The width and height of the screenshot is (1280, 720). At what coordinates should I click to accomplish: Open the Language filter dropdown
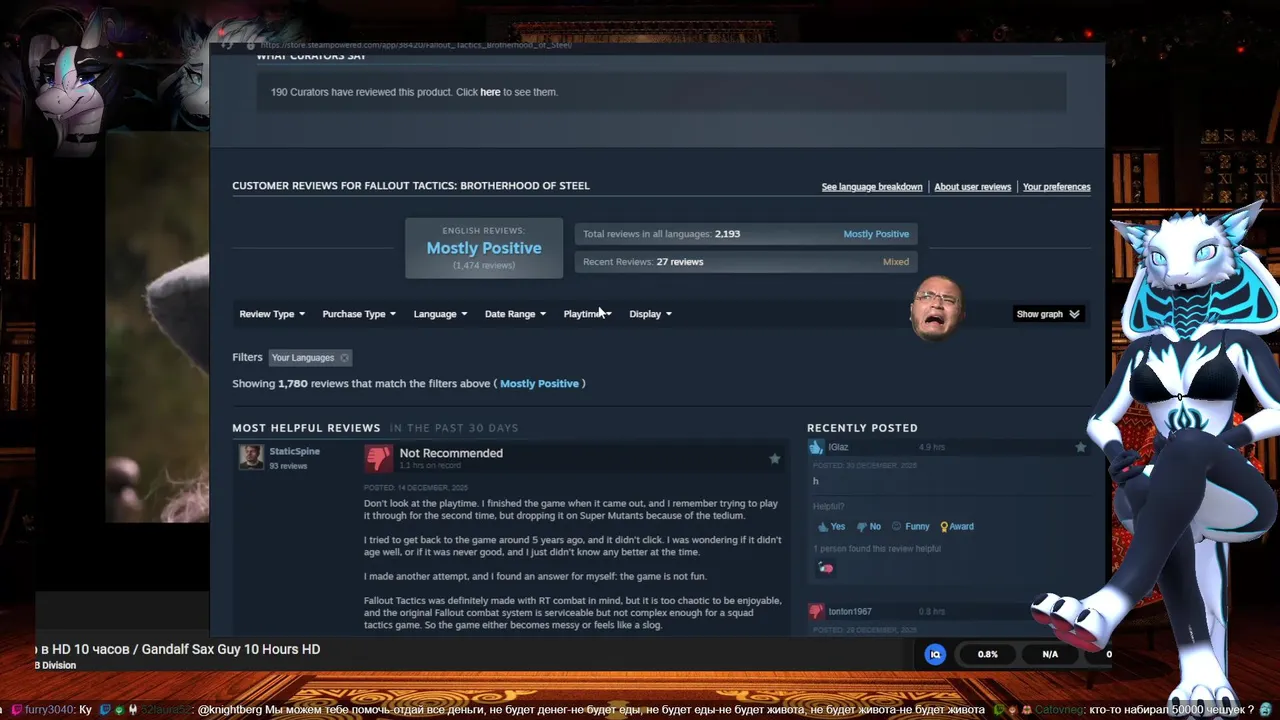tap(441, 314)
